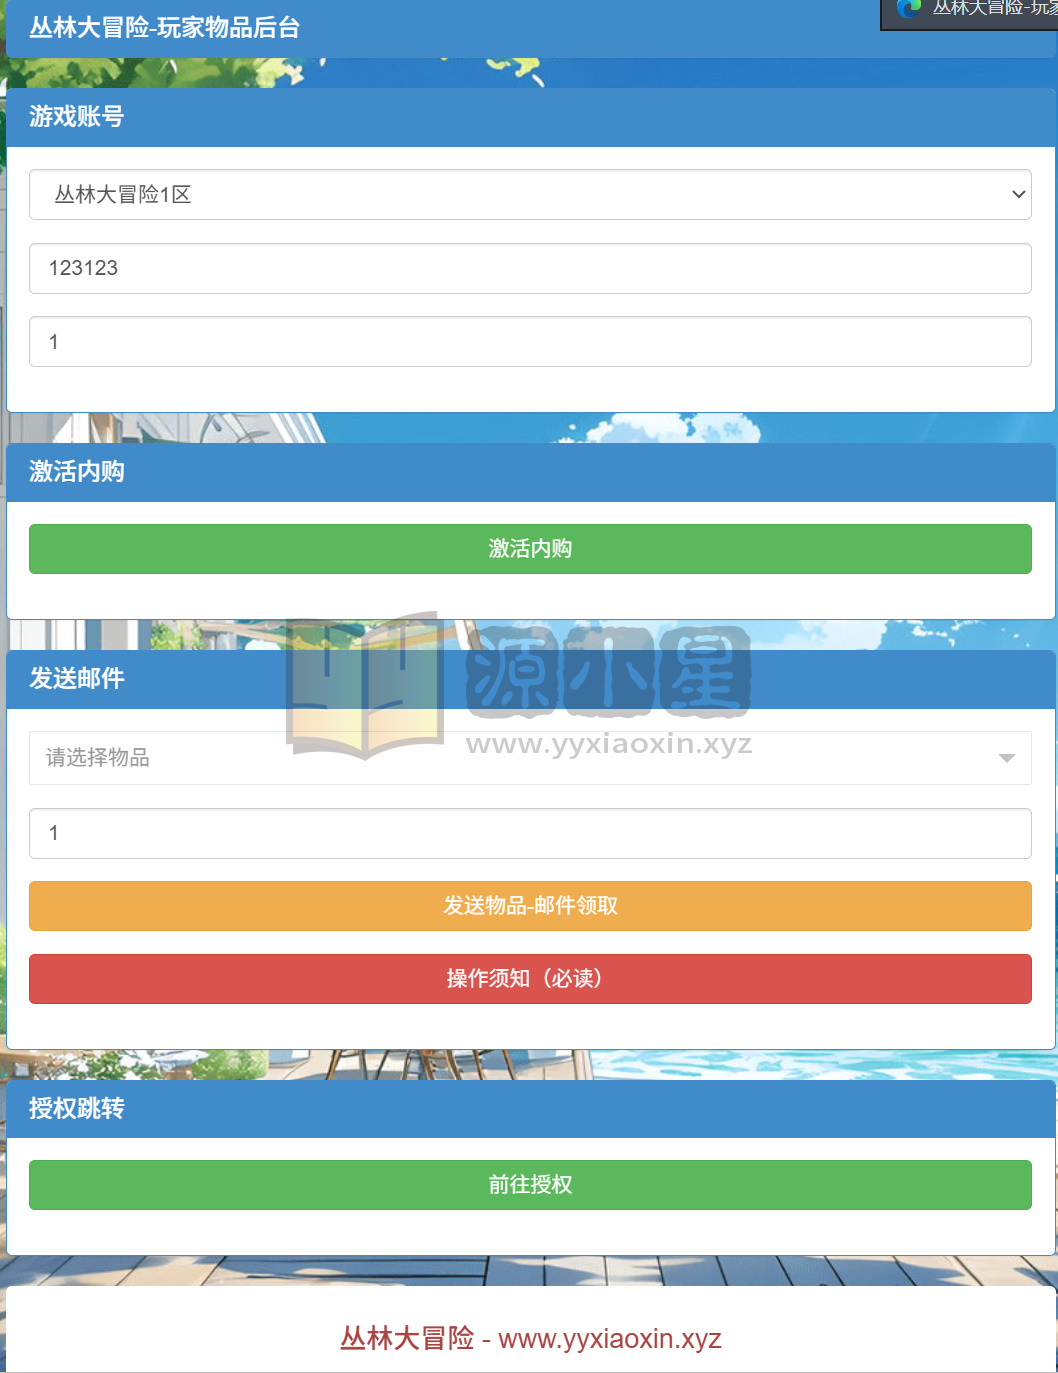Click the 授权跳转 section banner
Viewport: 1058px width, 1373px height.
pyautogui.click(x=529, y=1110)
